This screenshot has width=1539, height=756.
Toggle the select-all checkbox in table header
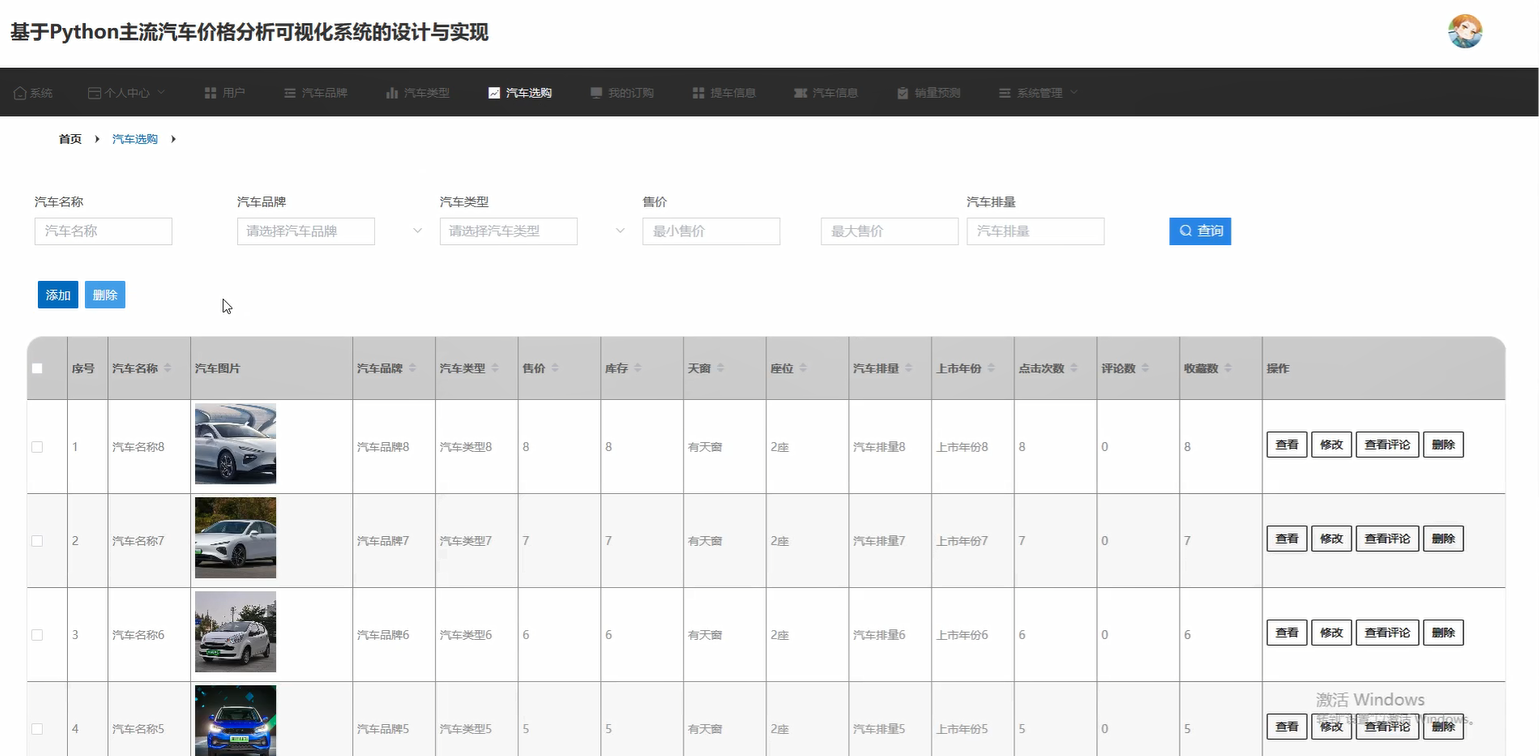point(37,368)
